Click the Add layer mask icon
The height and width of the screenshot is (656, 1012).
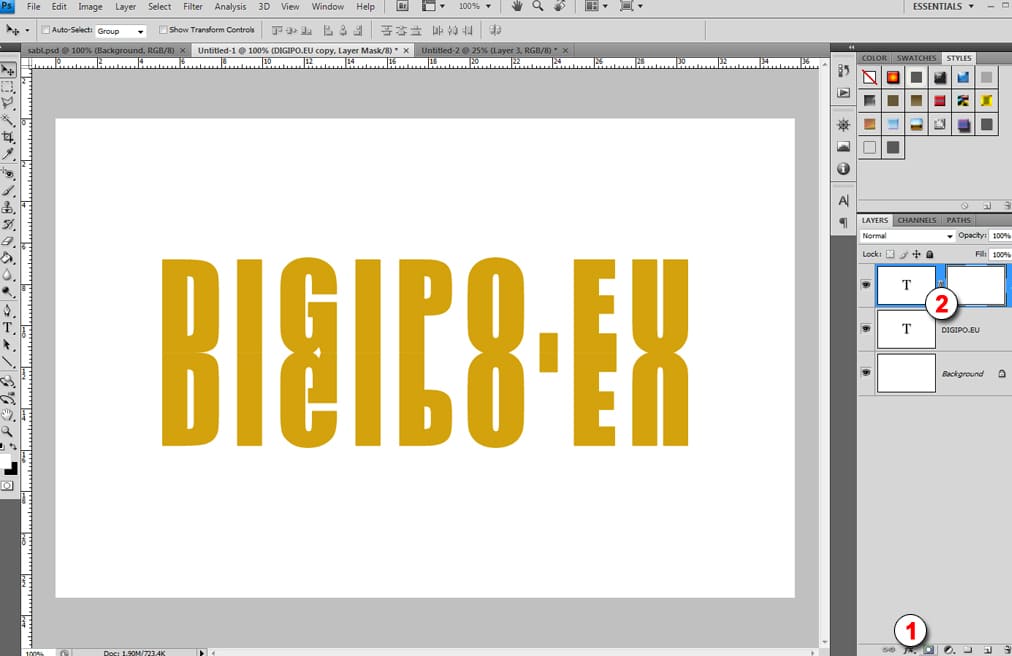pyautogui.click(x=928, y=649)
